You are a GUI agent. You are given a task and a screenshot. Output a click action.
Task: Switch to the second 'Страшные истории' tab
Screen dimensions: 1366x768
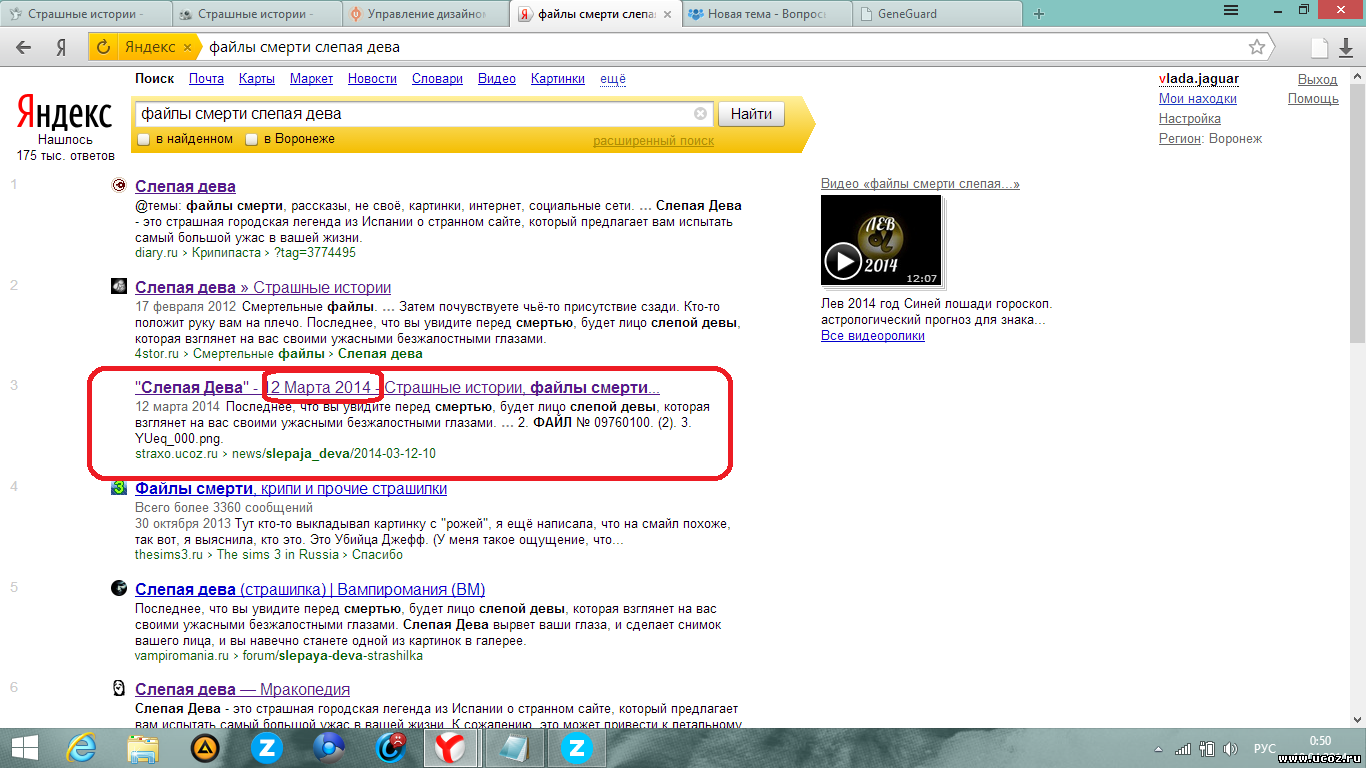tap(255, 14)
